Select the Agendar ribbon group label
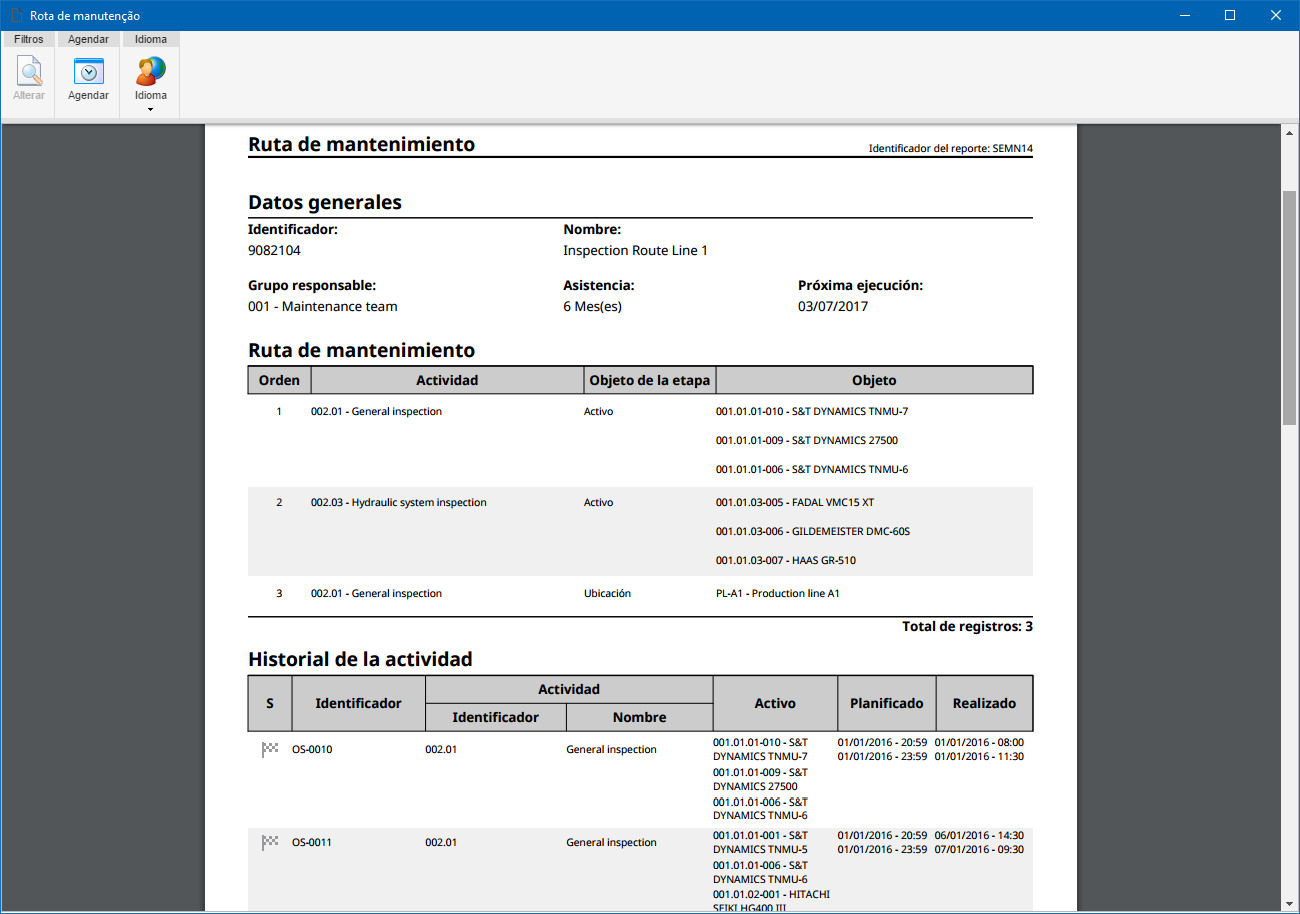Image resolution: width=1300 pixels, height=914 pixels. (x=88, y=39)
